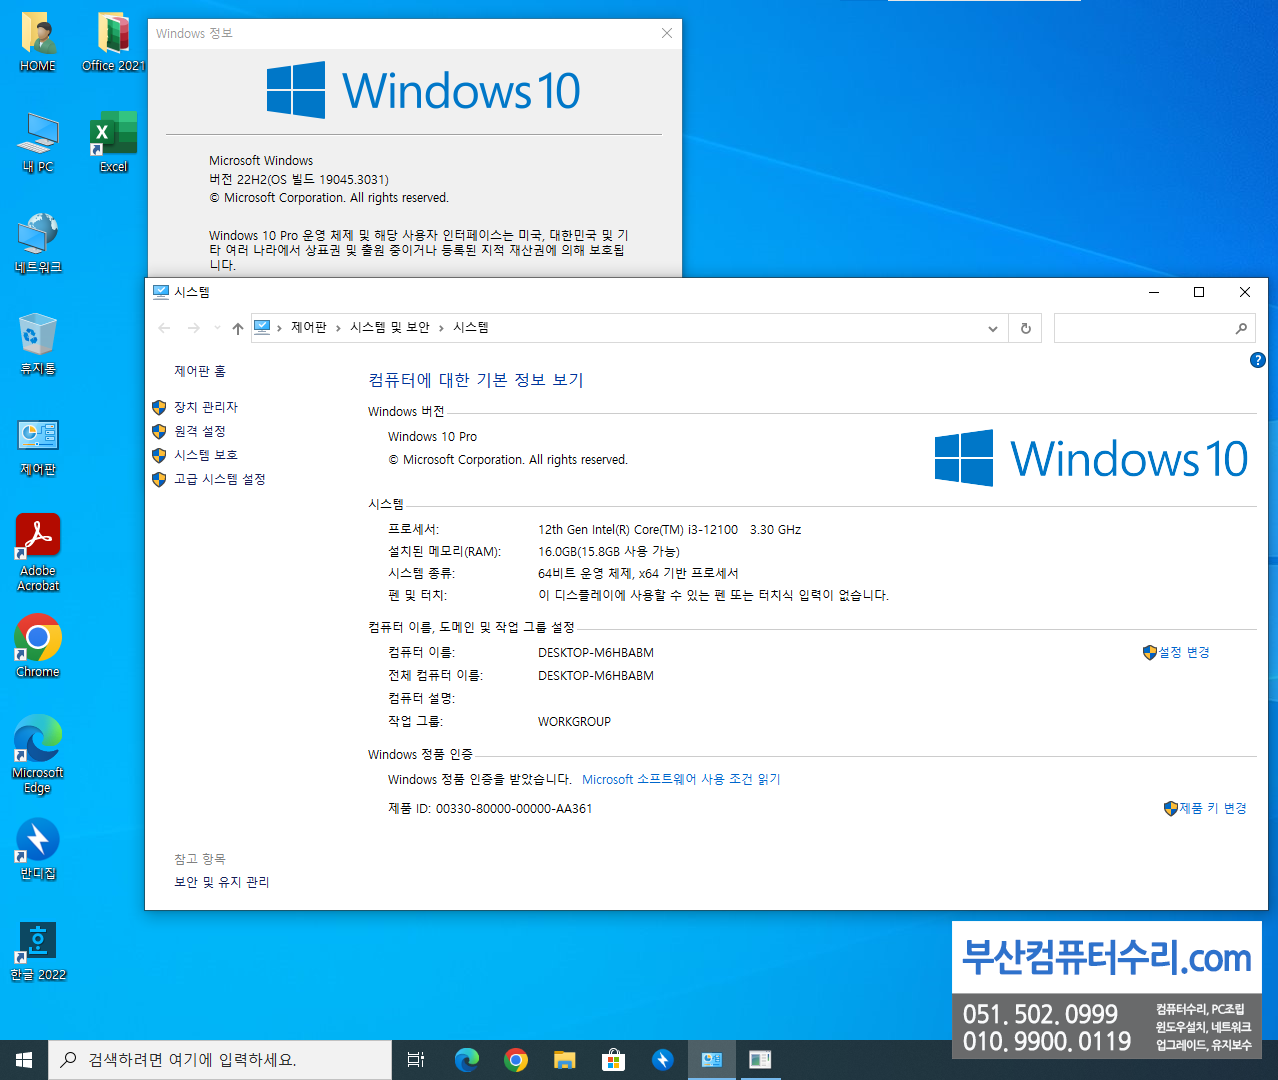The height and width of the screenshot is (1080, 1278).
Task: Click the refresh button in address bar
Action: (x=1026, y=328)
